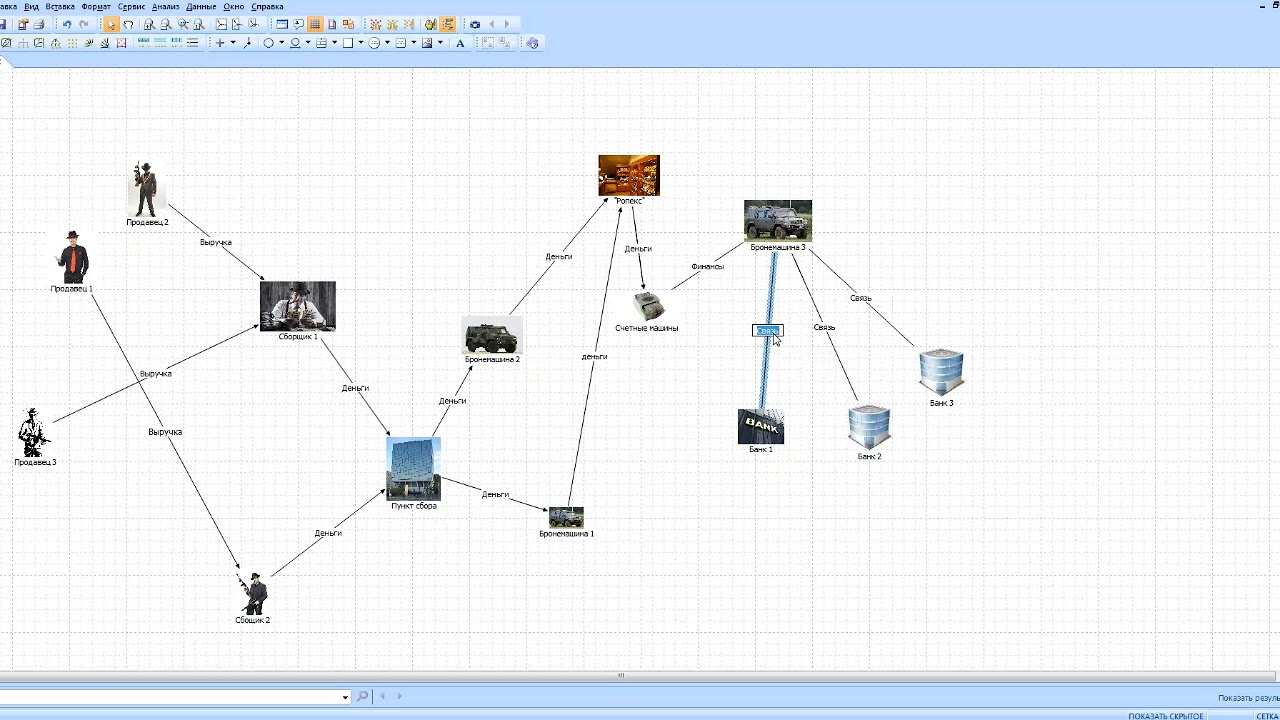This screenshot has width=1280, height=720.
Task: Click the highlighted Связь label being edited
Action: (x=767, y=331)
